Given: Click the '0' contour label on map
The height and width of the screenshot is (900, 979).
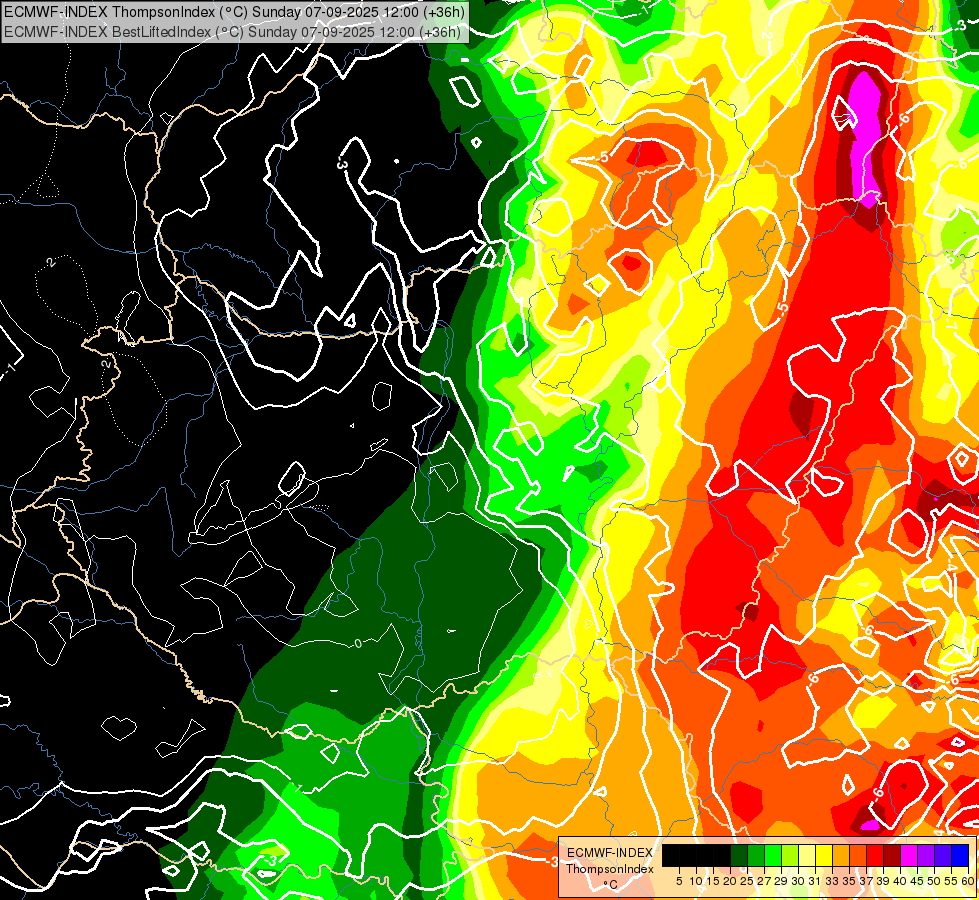Looking at the screenshot, I should coord(358,643).
